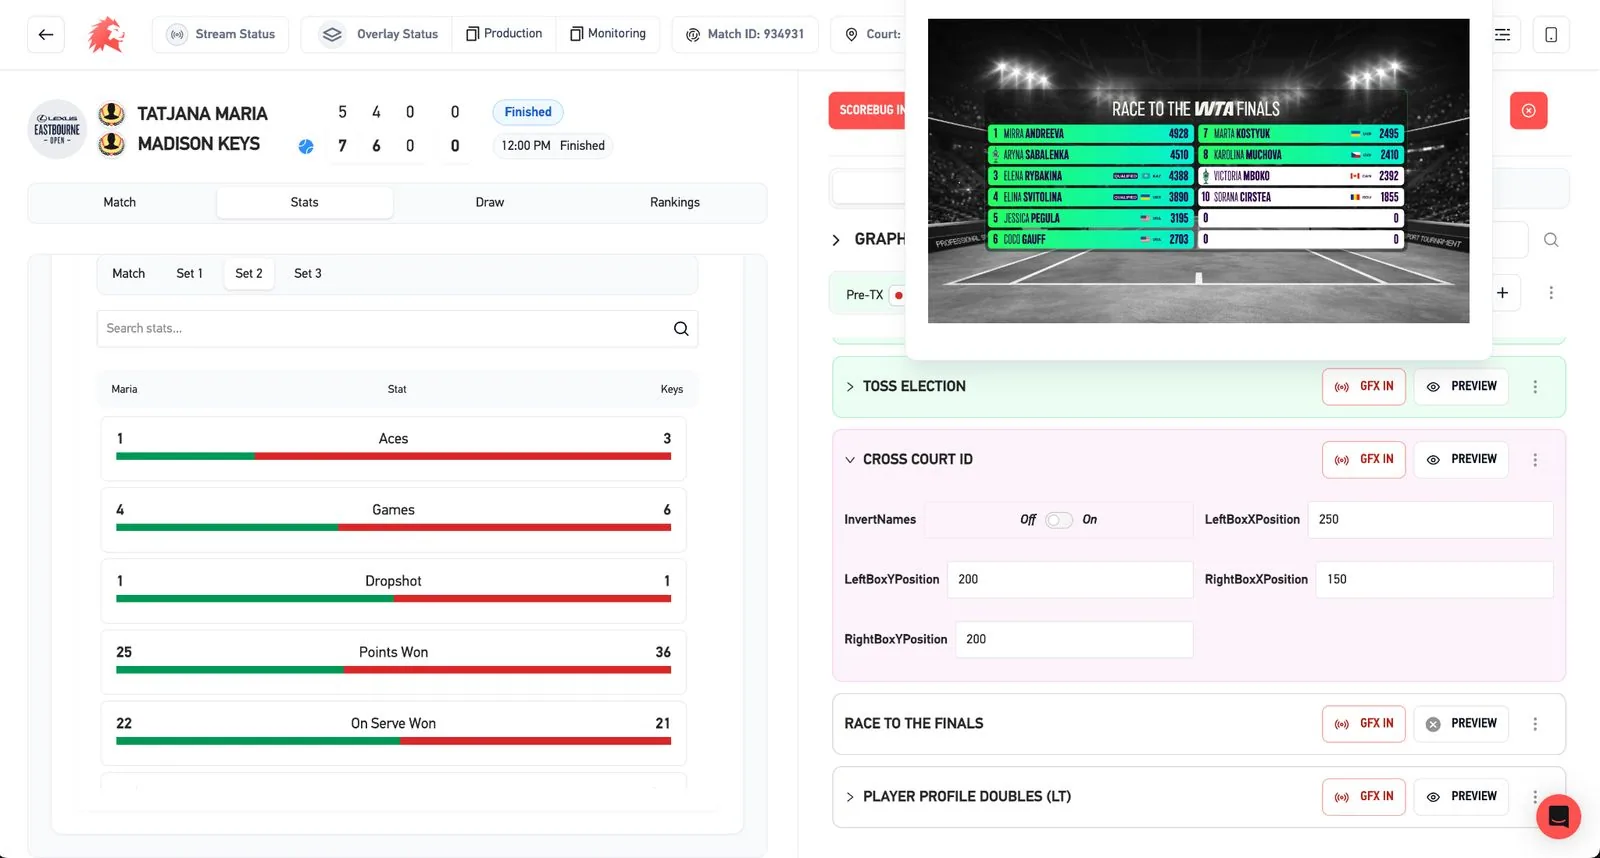Screen dimensions: 1600x858
Task: Click the 12:00 PM Finished time label
Action: pos(553,146)
